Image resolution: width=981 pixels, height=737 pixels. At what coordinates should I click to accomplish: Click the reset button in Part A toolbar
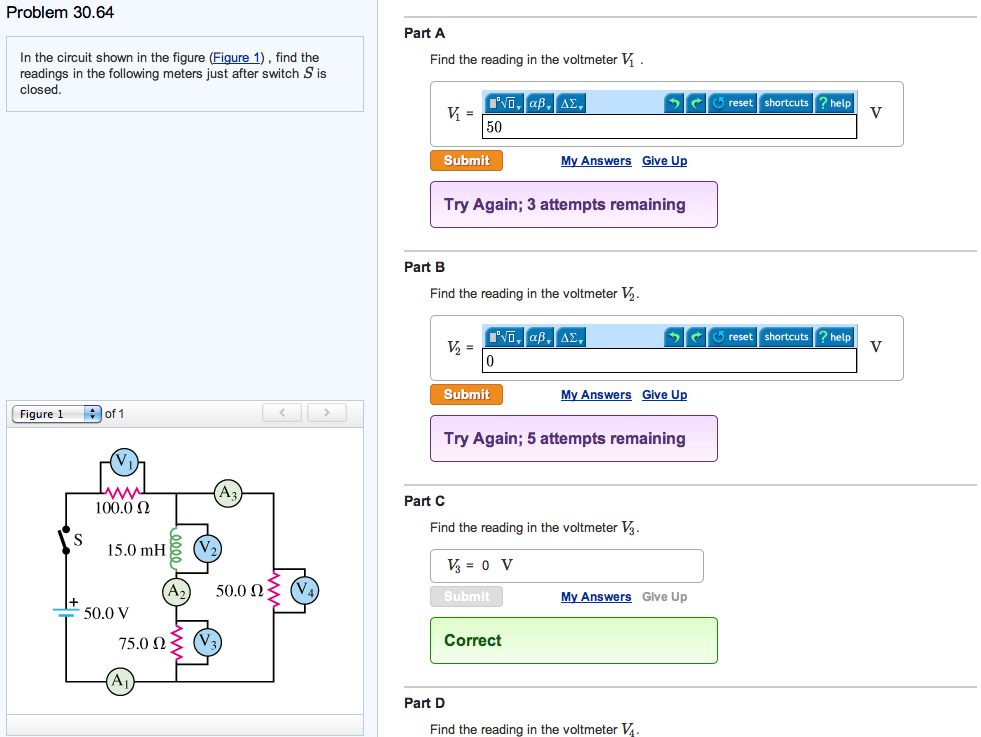coord(733,103)
